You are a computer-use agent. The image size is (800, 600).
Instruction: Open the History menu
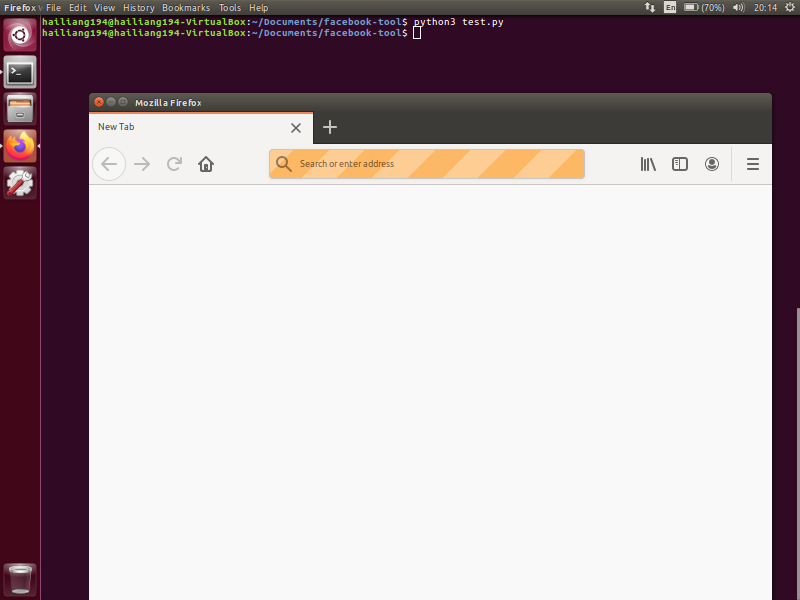[x=139, y=7]
